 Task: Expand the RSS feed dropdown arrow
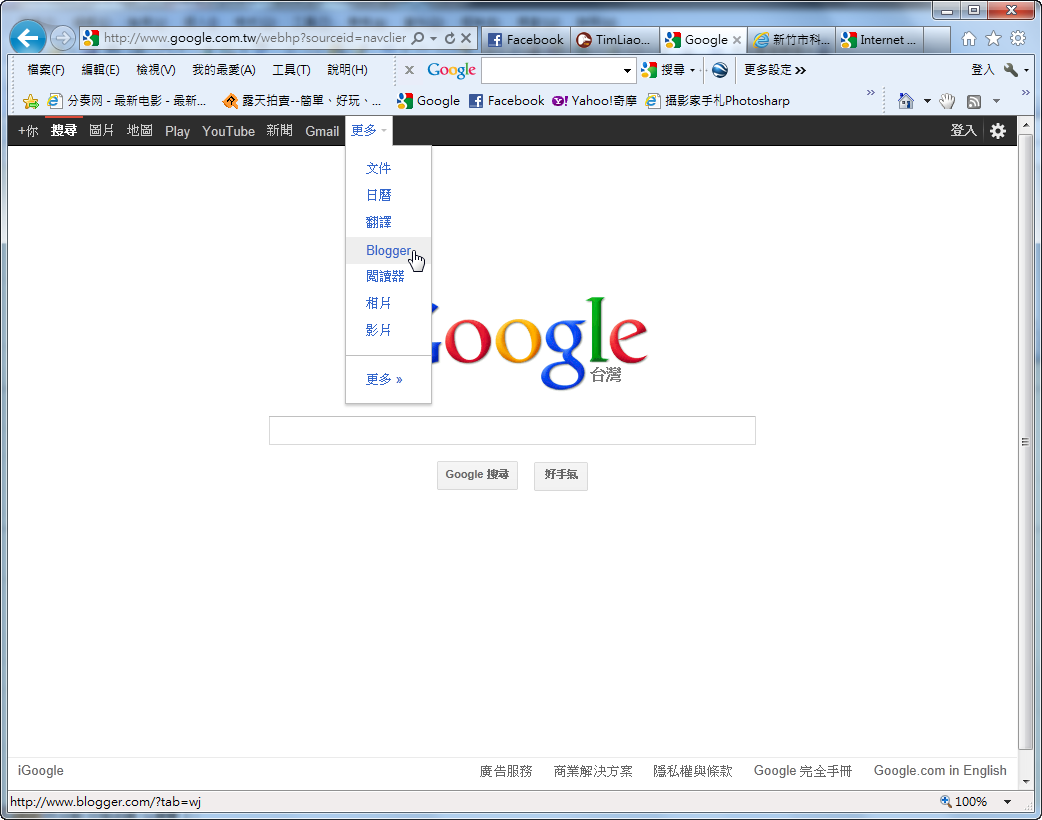point(996,102)
